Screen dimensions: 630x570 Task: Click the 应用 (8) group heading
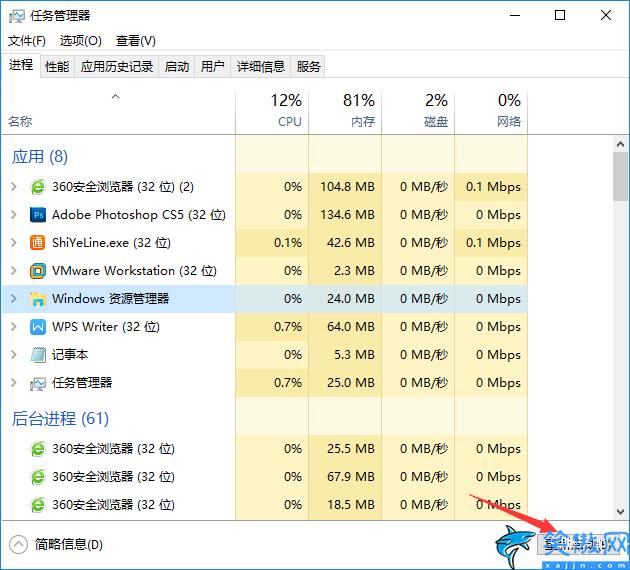(40, 157)
